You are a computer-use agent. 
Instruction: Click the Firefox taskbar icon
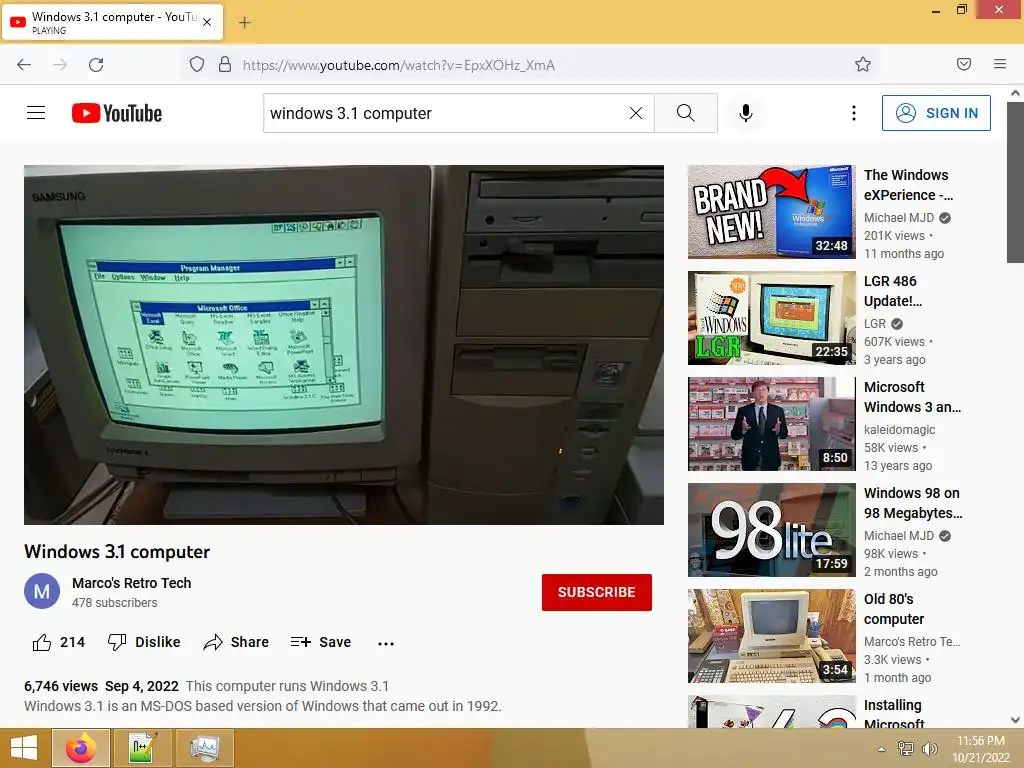(x=80, y=748)
